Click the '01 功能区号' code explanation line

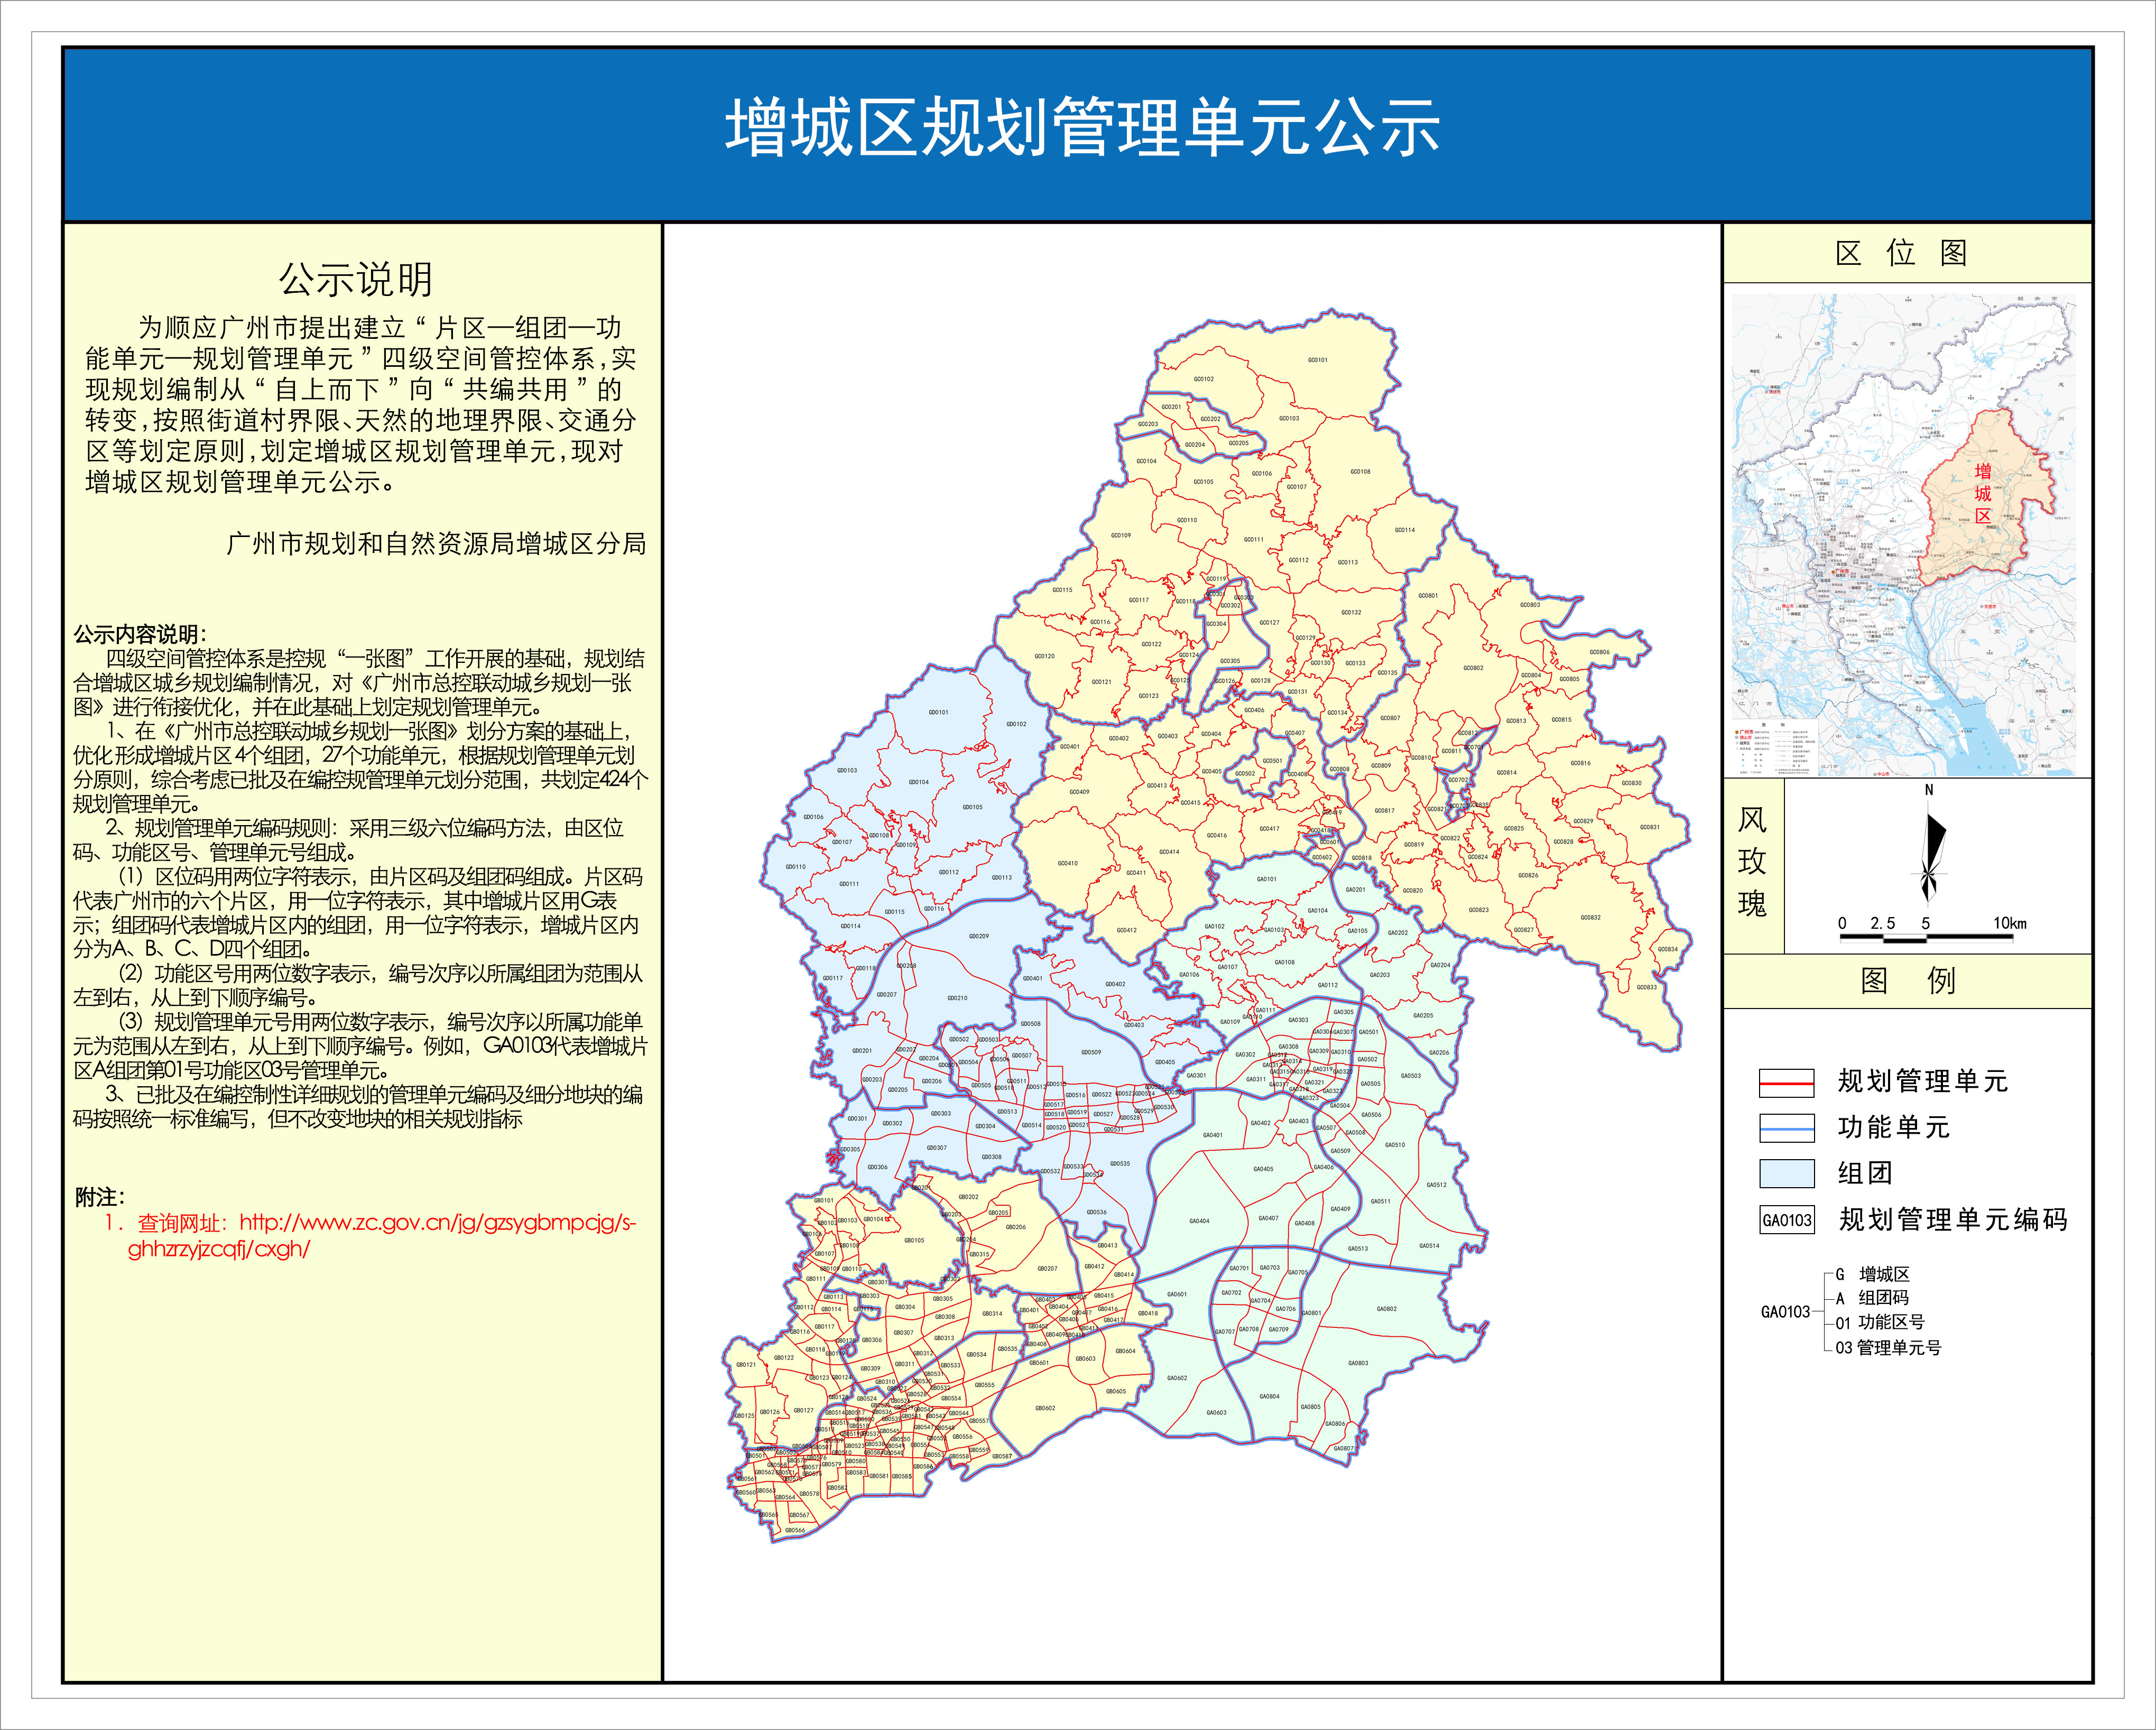click(1879, 1322)
